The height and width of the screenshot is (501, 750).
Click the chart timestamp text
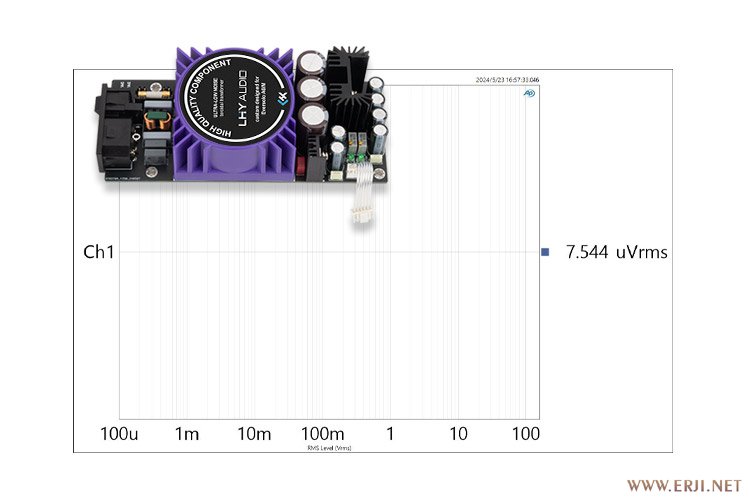click(504, 80)
